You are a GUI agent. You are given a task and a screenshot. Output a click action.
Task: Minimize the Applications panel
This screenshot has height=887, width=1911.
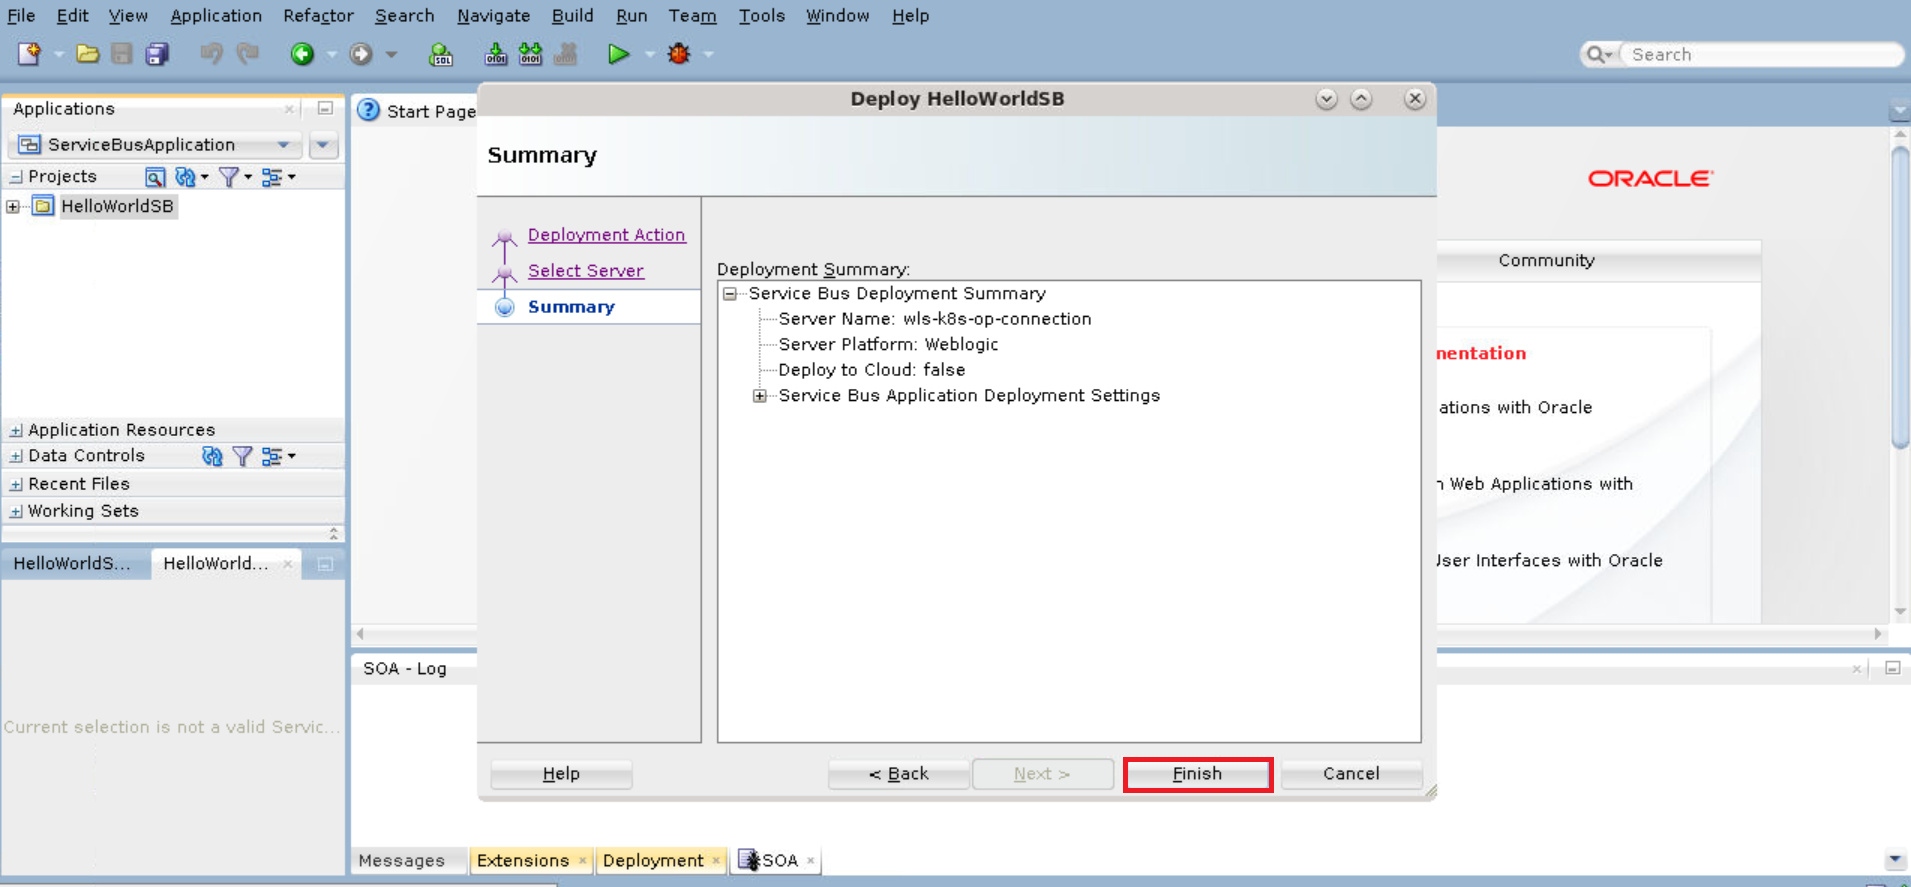pyautogui.click(x=325, y=108)
